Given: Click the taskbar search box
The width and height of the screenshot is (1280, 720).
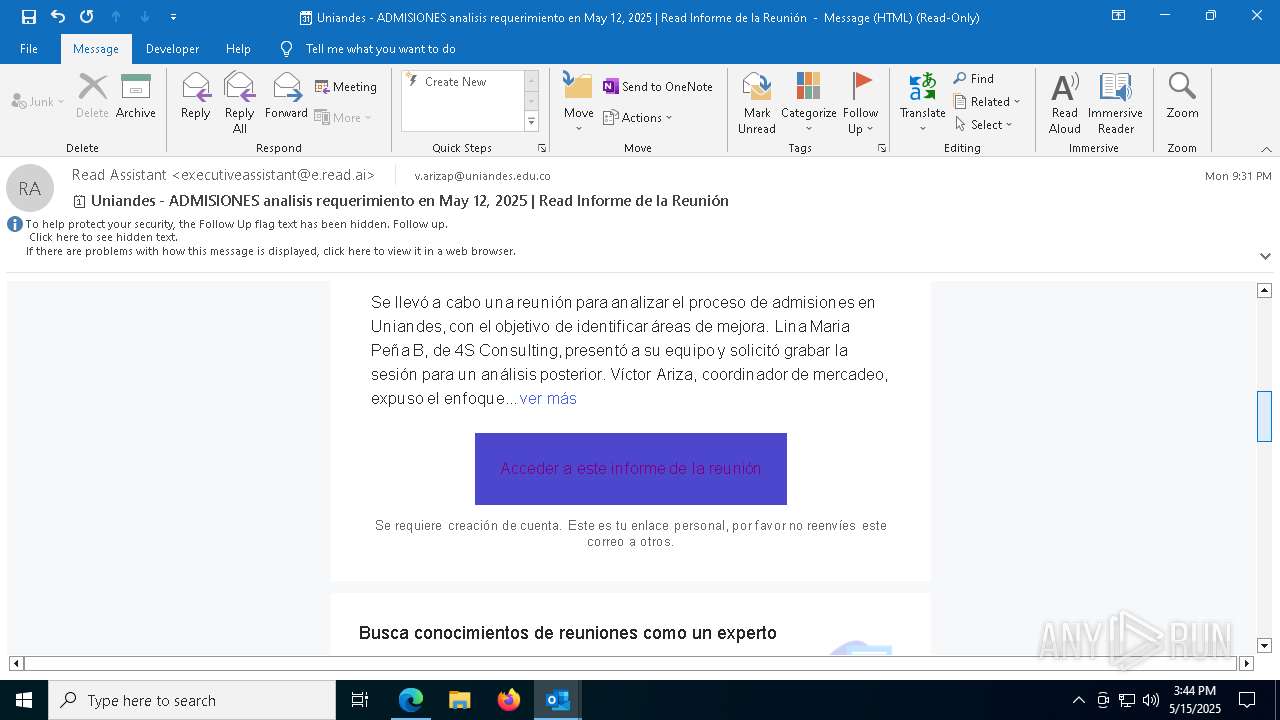Looking at the screenshot, I should pyautogui.click(x=192, y=700).
